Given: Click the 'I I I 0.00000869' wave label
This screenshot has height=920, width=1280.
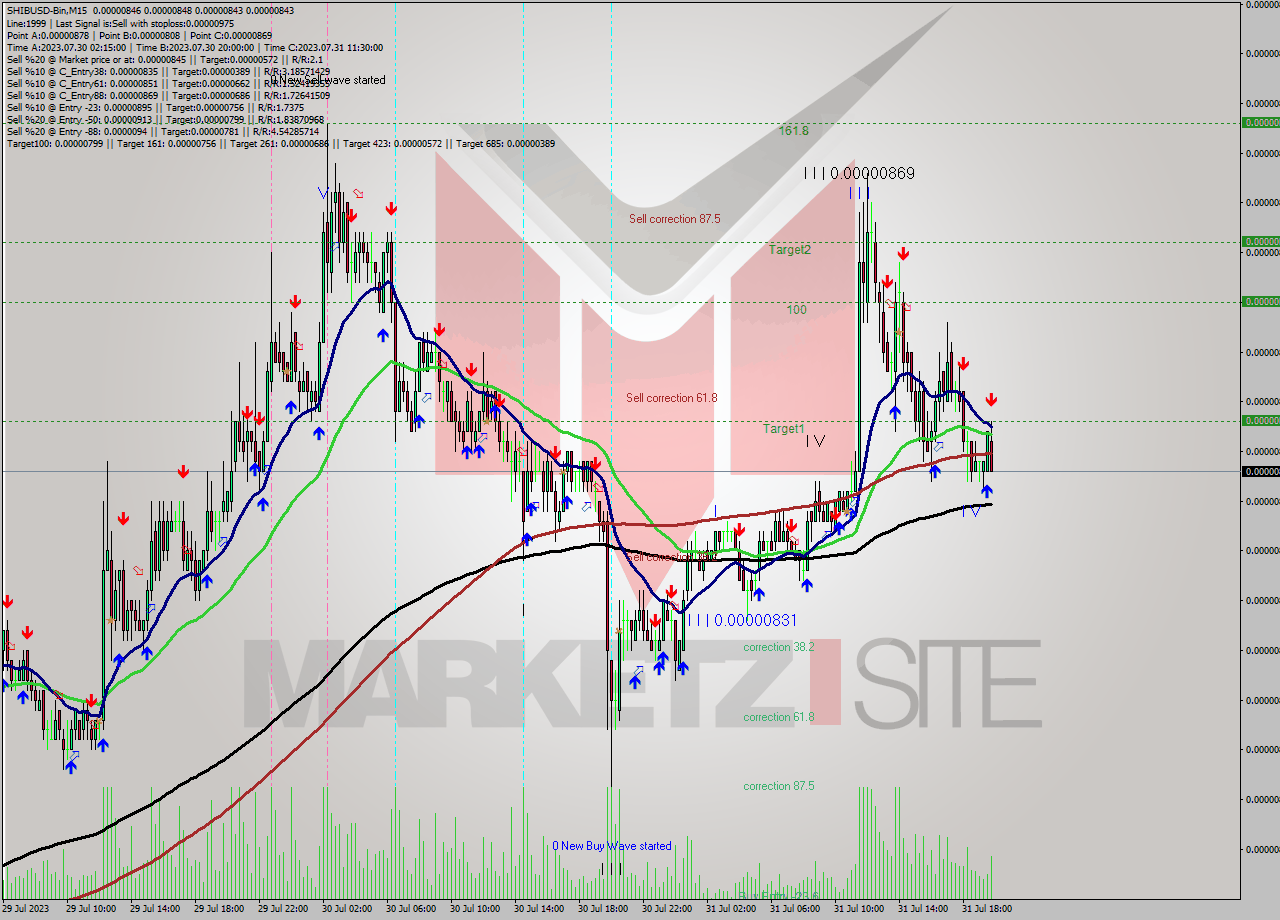Looking at the screenshot, I should pos(859,173).
